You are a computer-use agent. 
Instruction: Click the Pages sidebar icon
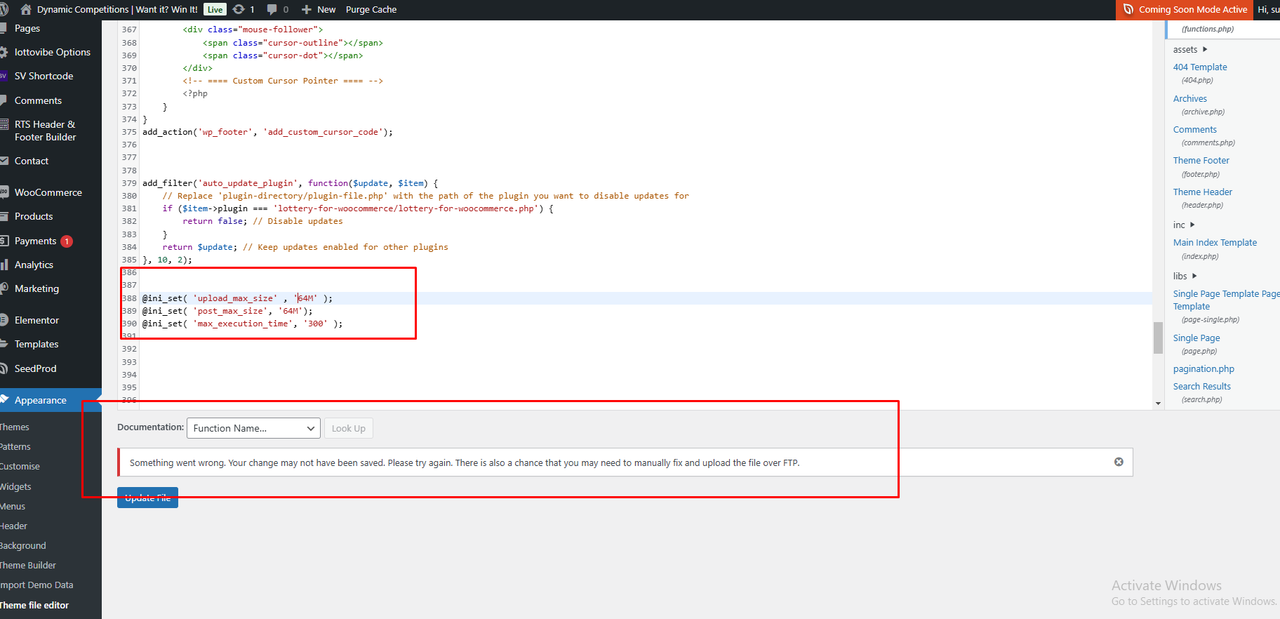pyautogui.click(x=3, y=29)
